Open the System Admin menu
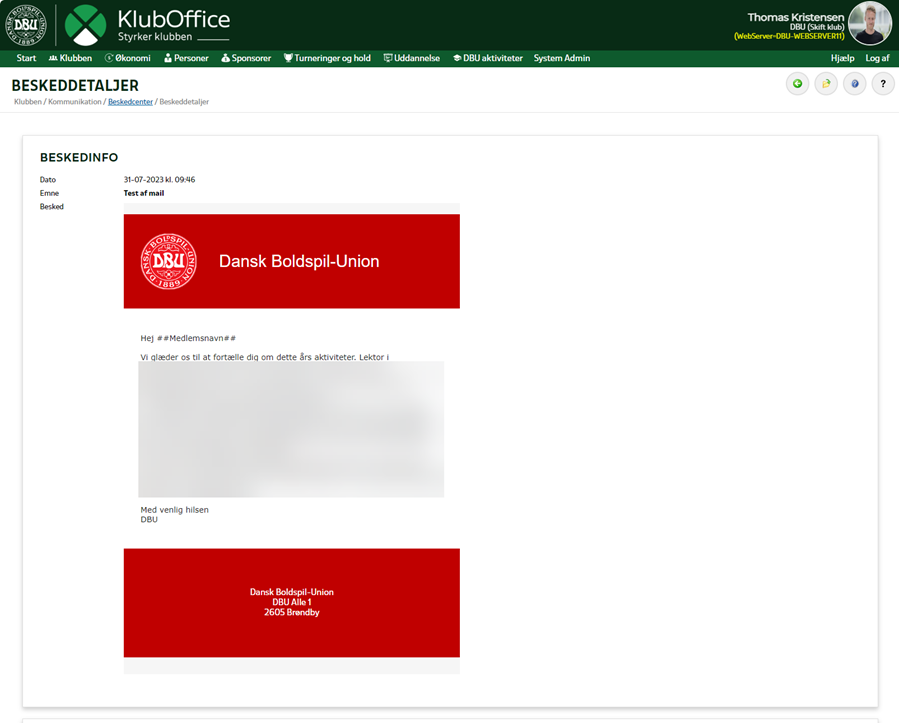 pos(562,58)
